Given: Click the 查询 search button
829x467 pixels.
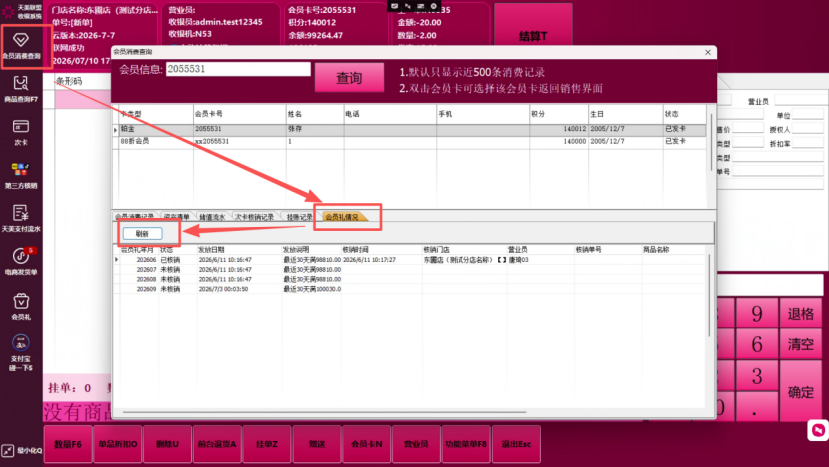Looking at the screenshot, I should click(x=349, y=78).
